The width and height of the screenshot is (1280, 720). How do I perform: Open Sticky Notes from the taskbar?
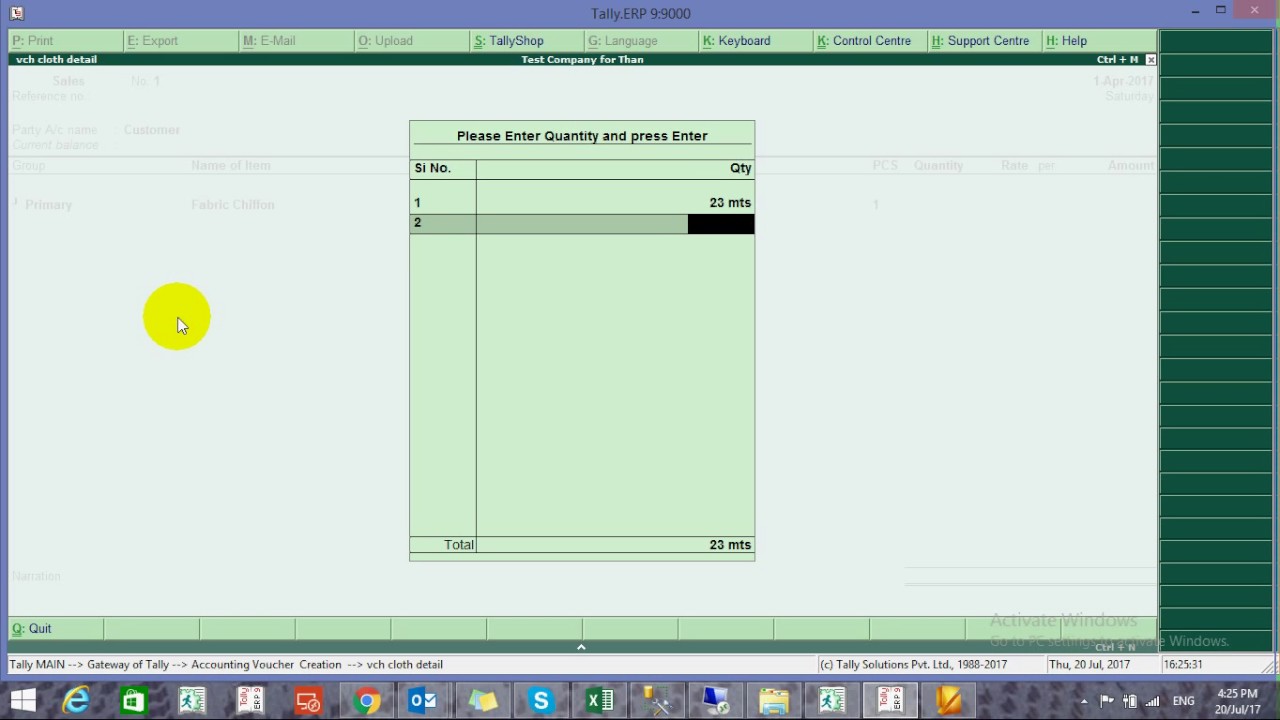pyautogui.click(x=483, y=701)
